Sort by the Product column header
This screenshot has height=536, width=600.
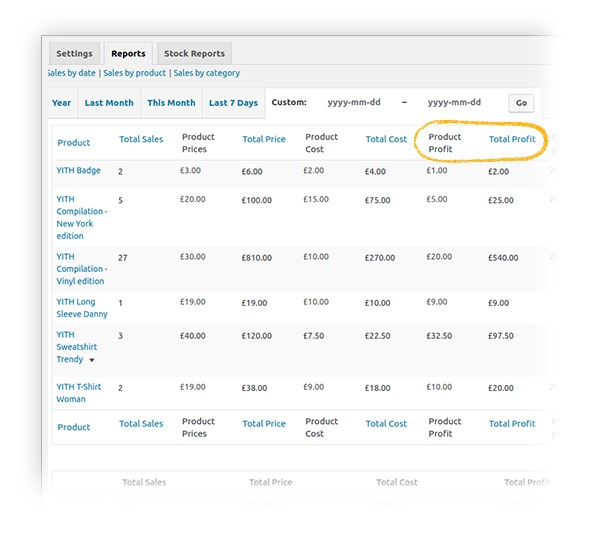[x=74, y=143]
